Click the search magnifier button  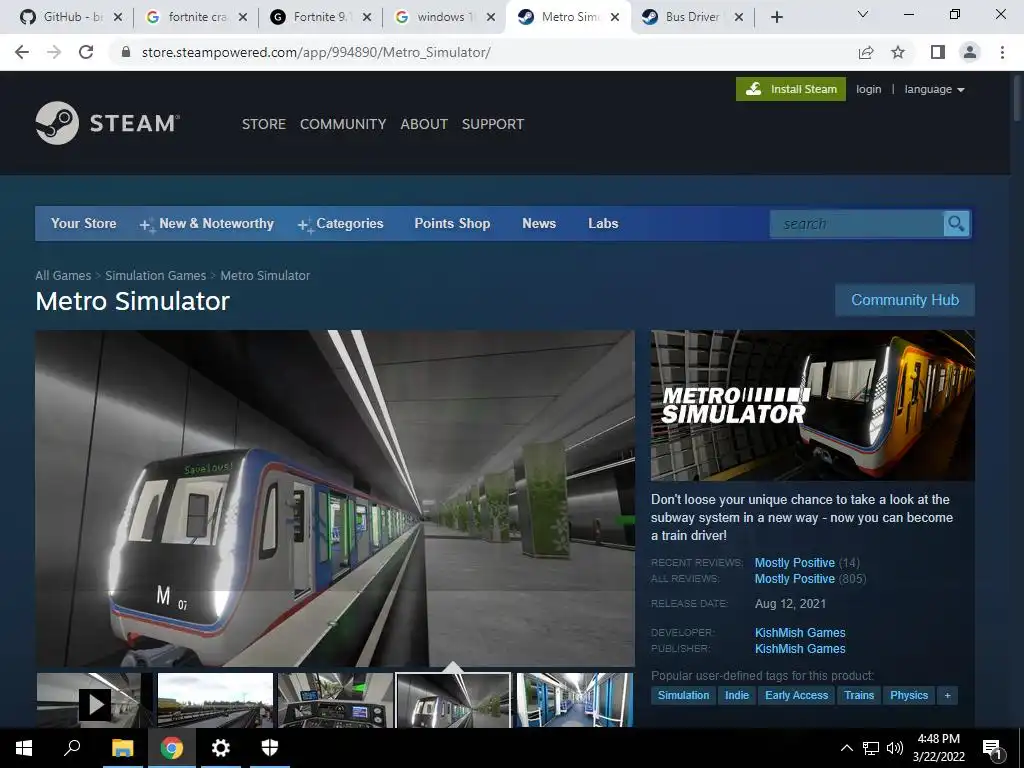click(x=956, y=224)
